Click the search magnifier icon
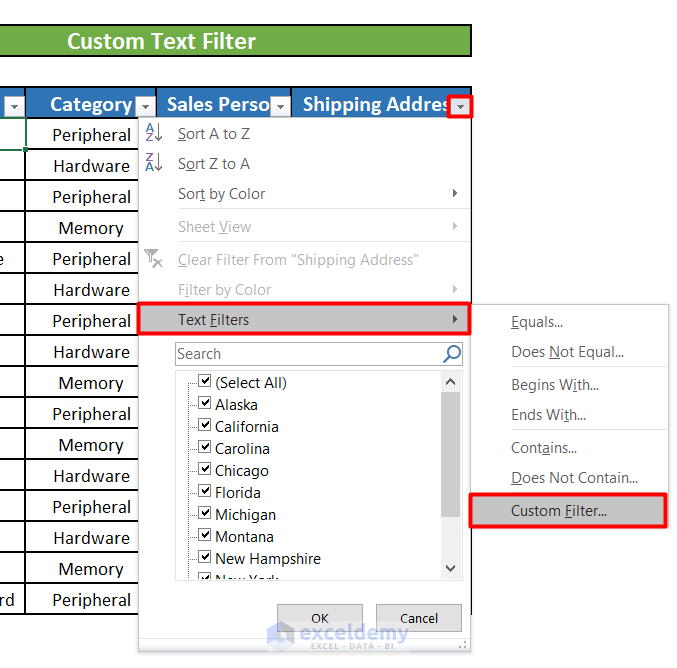Image resolution: width=677 pixels, height=668 pixels. [x=452, y=354]
